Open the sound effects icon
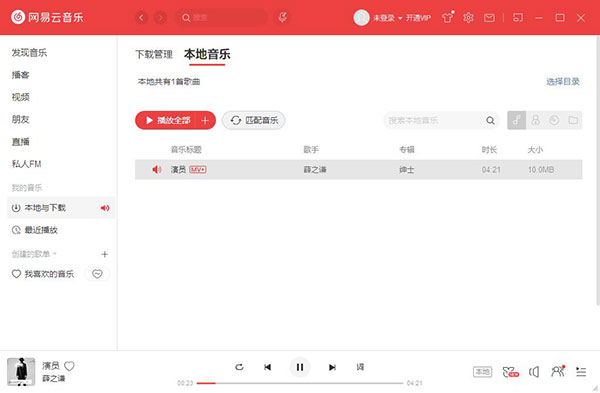Screen dimensions: 600x393 coord(511,372)
